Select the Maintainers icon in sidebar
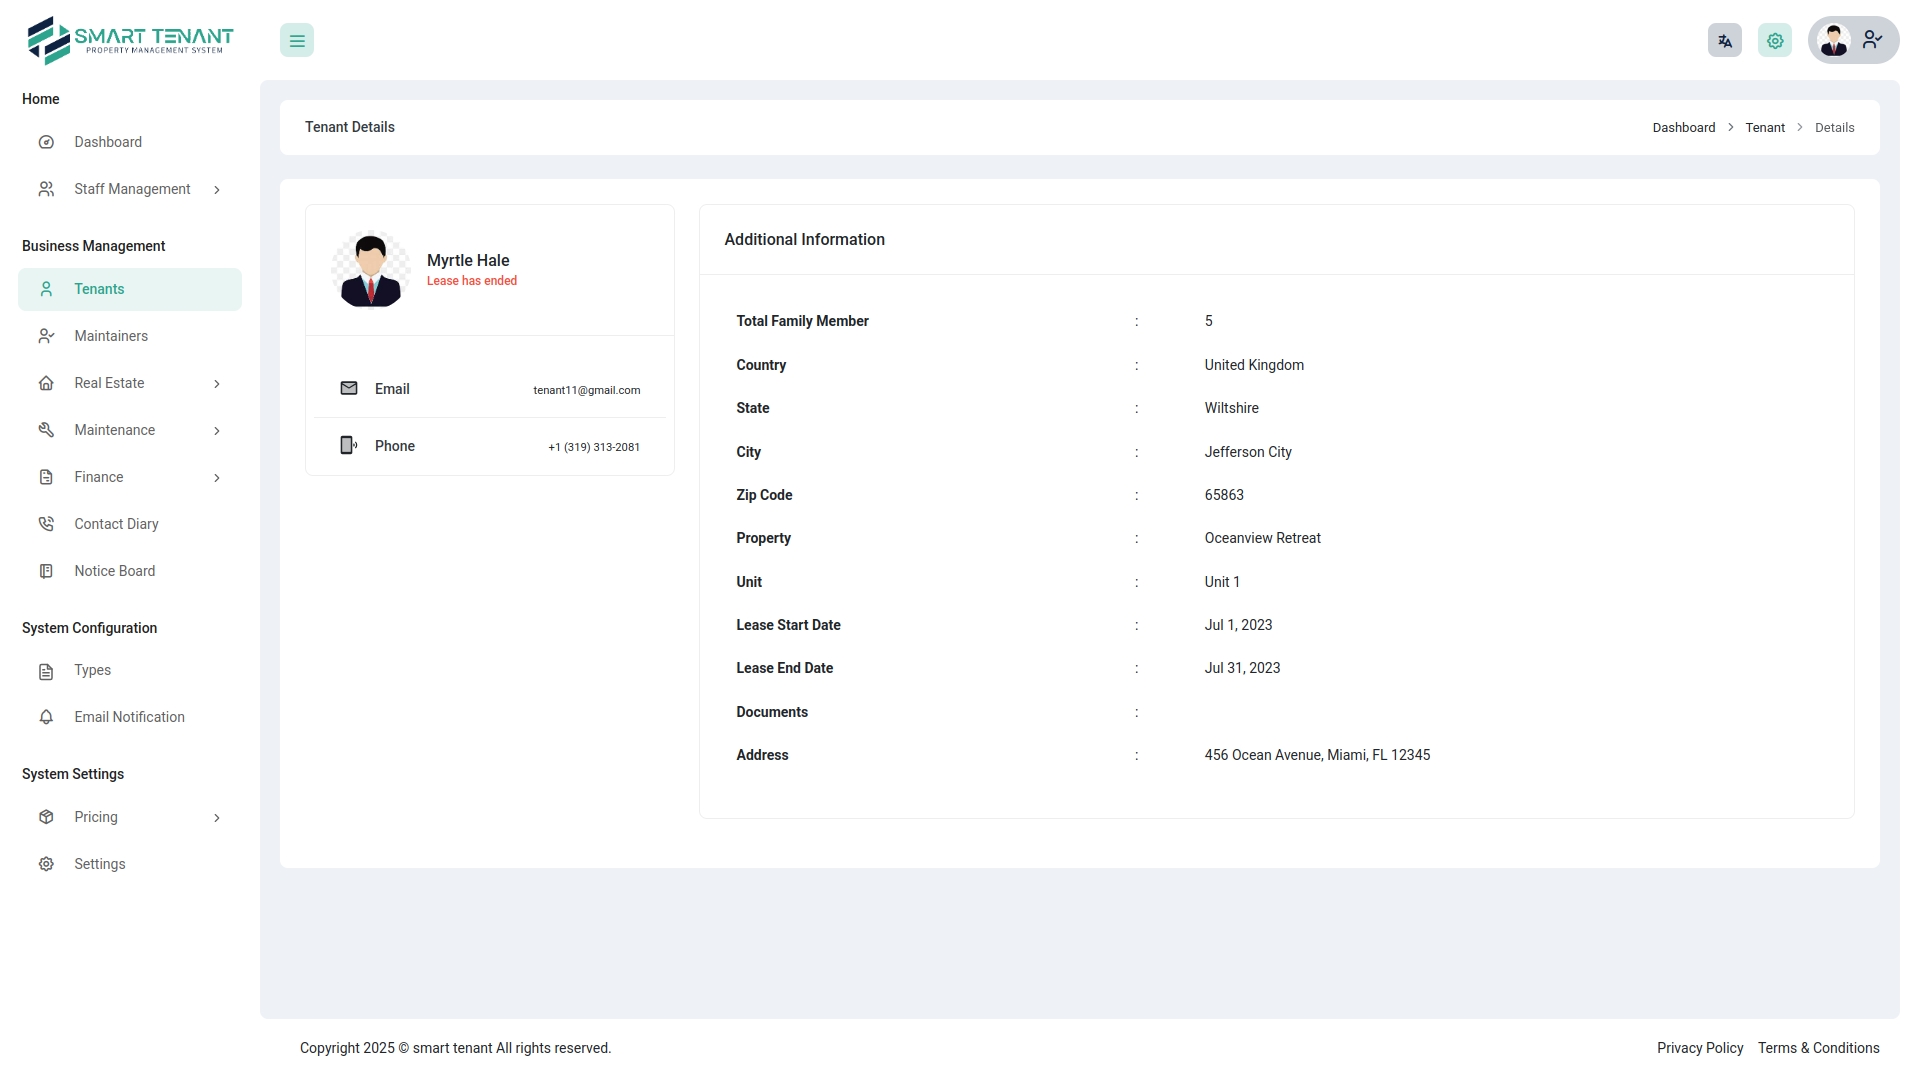 pyautogui.click(x=46, y=336)
